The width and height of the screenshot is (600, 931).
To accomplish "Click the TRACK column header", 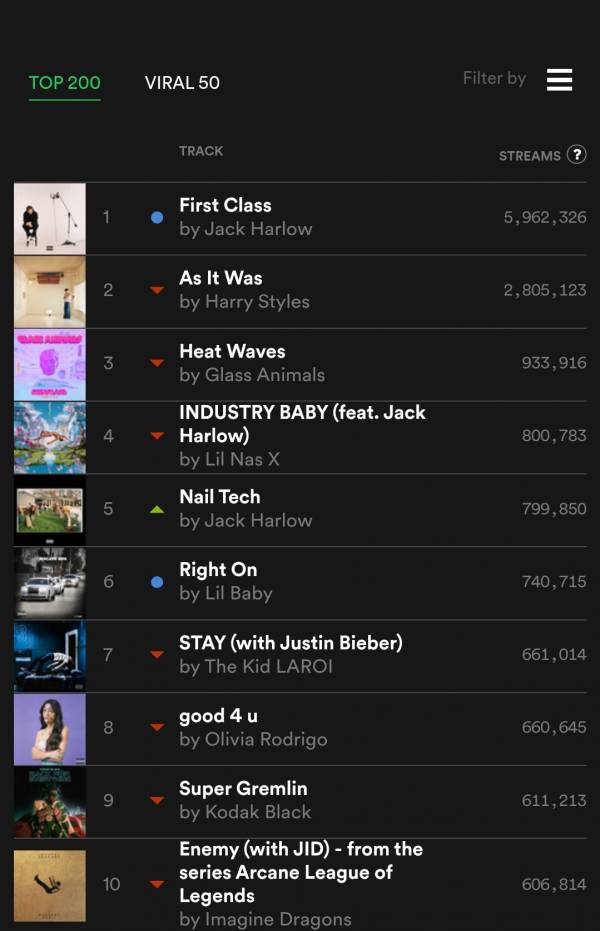I will tap(201, 151).
